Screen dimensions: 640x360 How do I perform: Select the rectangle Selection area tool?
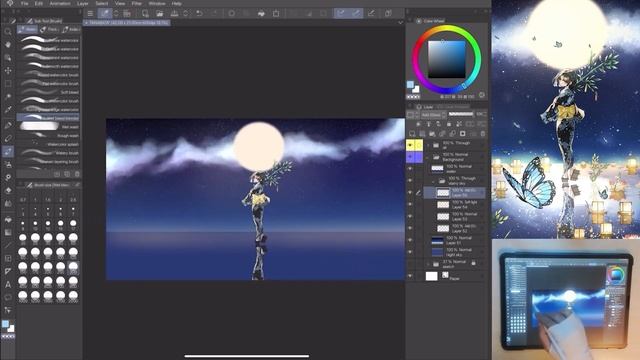pyautogui.click(x=8, y=84)
